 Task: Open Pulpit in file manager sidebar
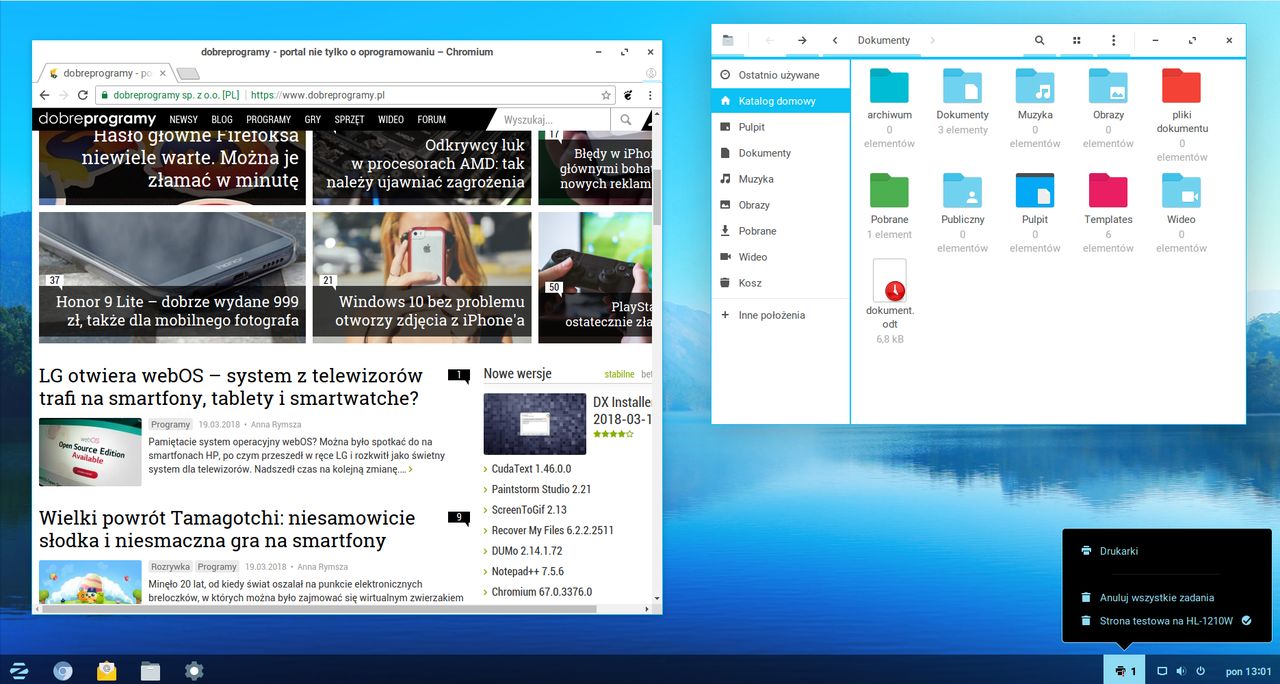coord(780,127)
